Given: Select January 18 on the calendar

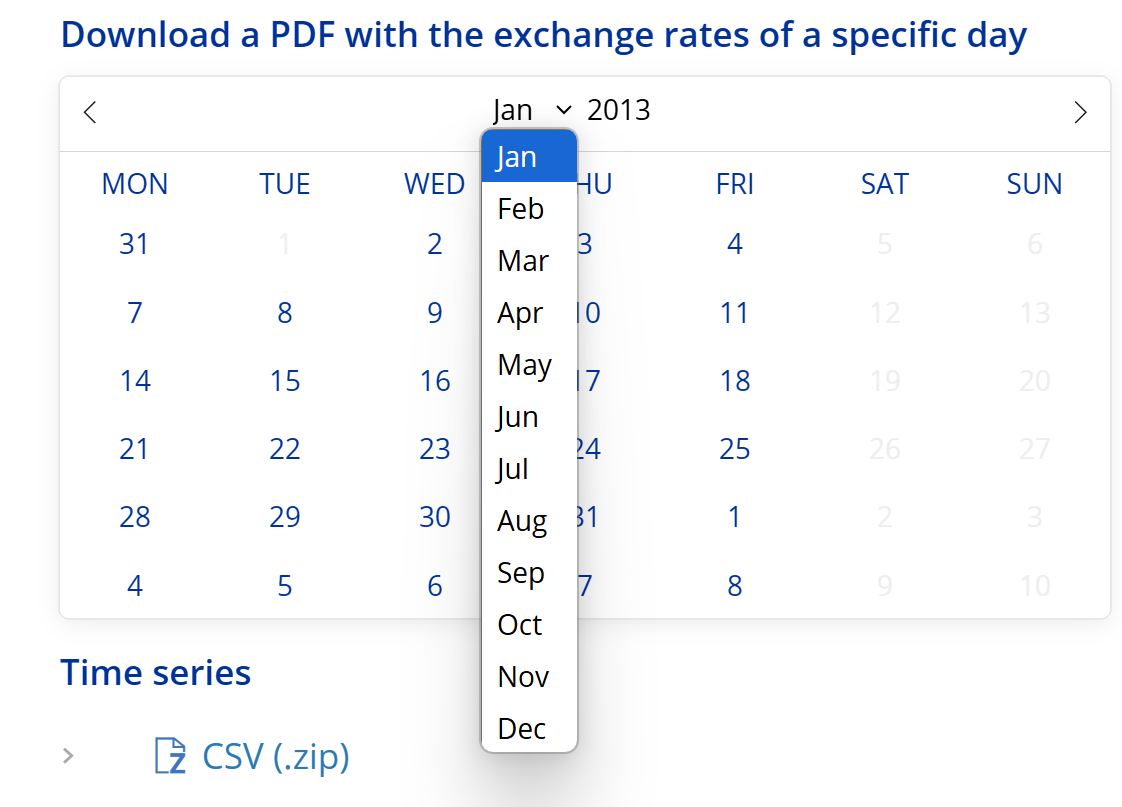Looking at the screenshot, I should click(x=735, y=380).
